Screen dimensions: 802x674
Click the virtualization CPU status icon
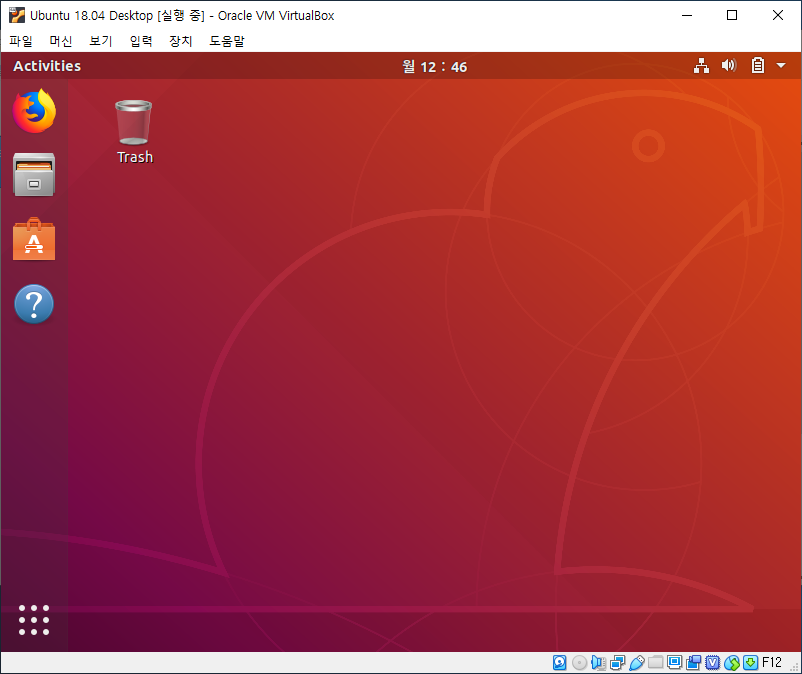712,663
